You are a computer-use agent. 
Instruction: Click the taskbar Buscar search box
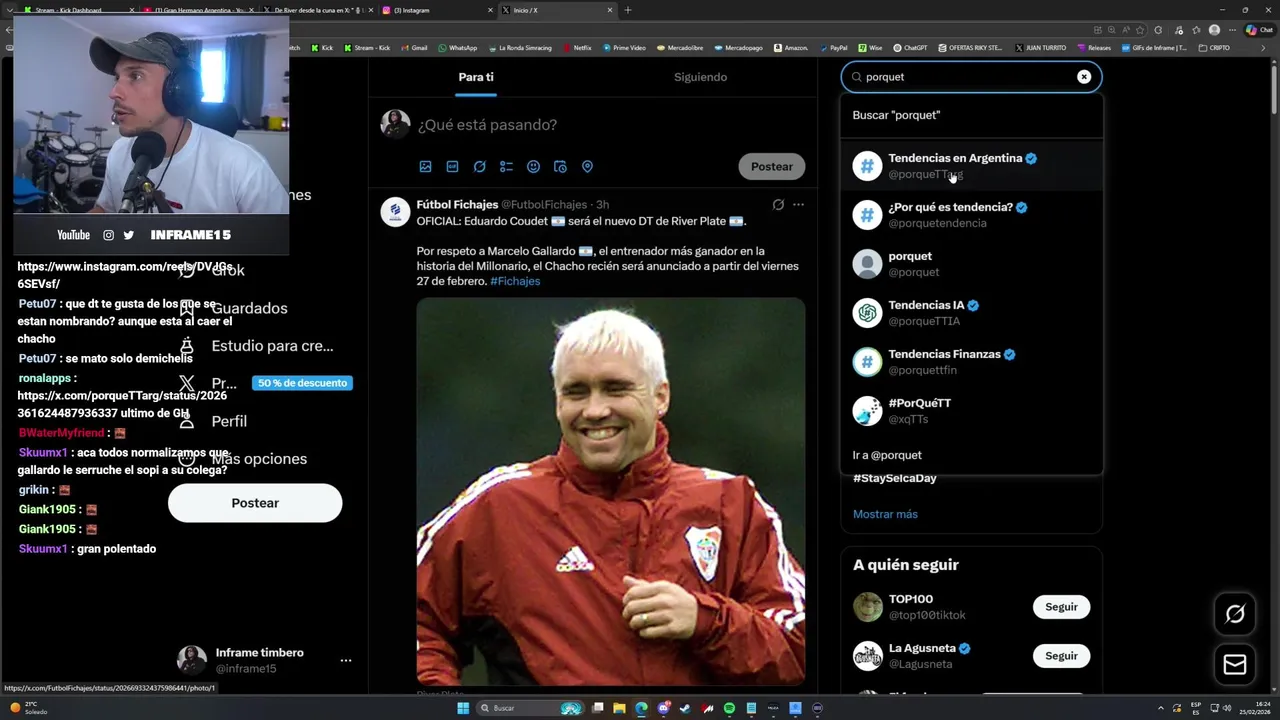point(530,708)
